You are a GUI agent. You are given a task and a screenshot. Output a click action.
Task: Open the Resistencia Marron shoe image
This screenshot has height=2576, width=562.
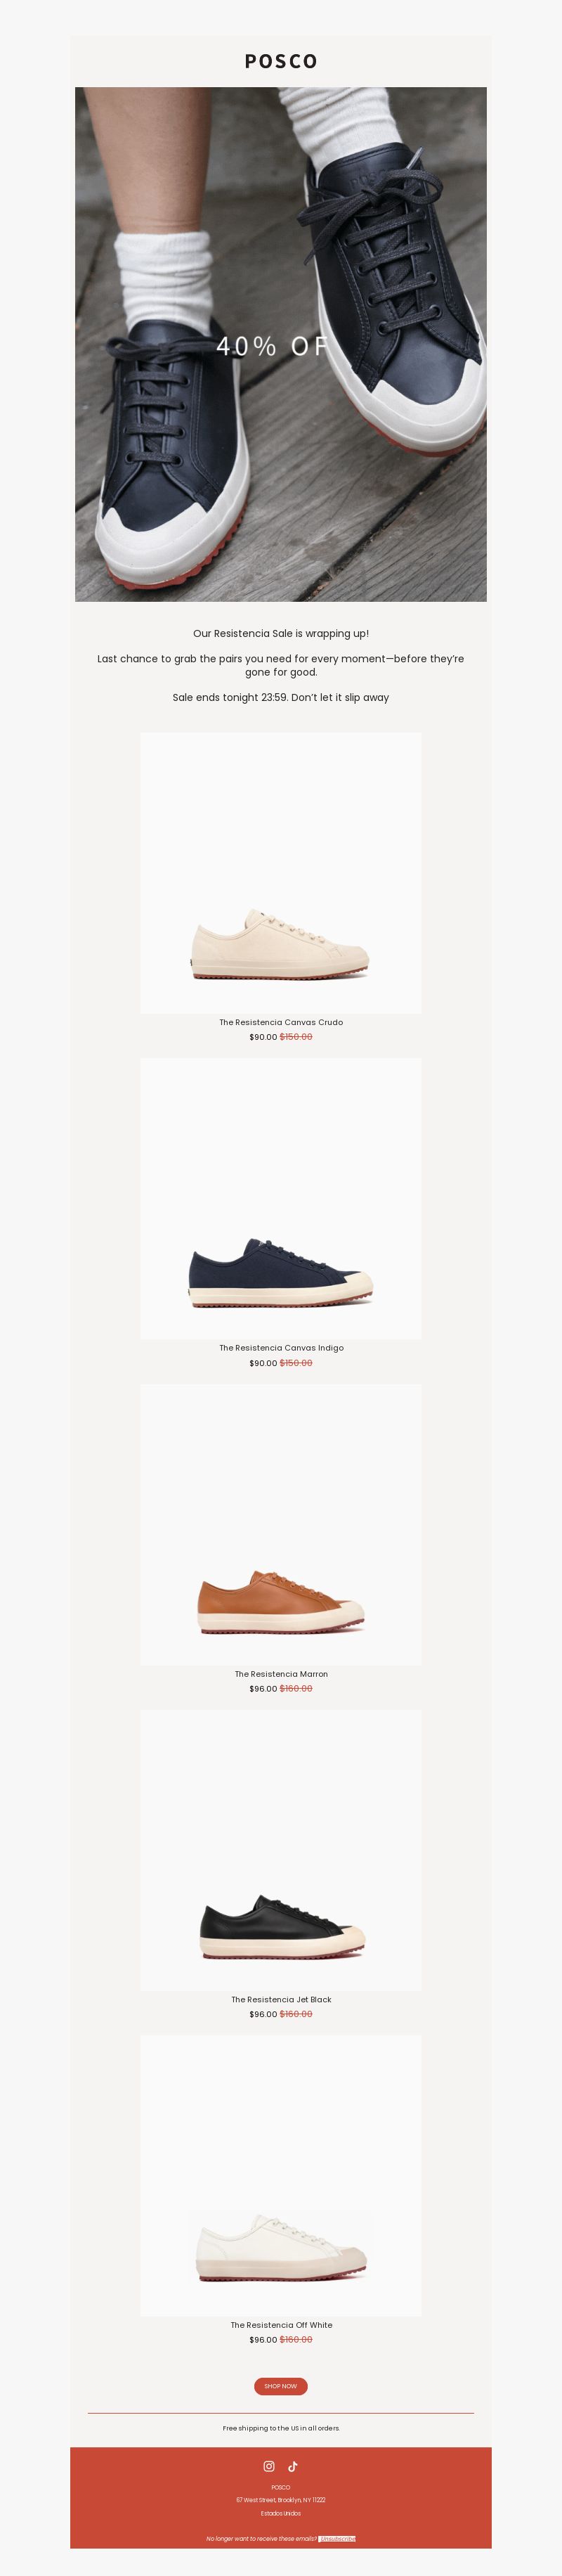click(x=281, y=1525)
